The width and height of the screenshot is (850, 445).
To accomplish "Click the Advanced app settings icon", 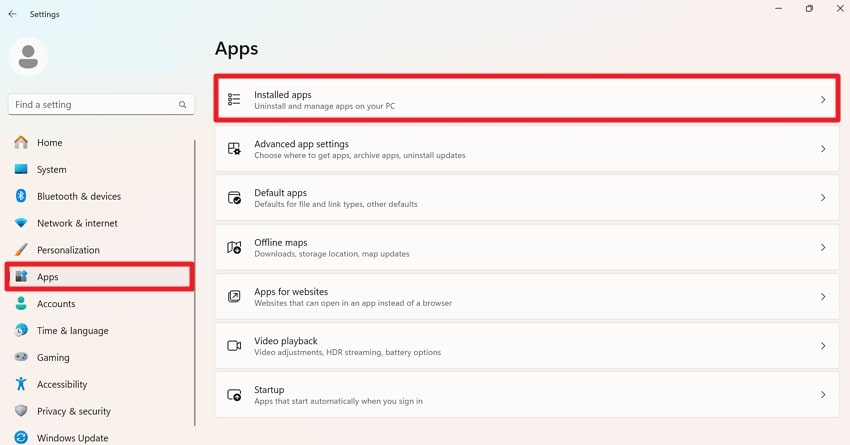I will coord(234,149).
